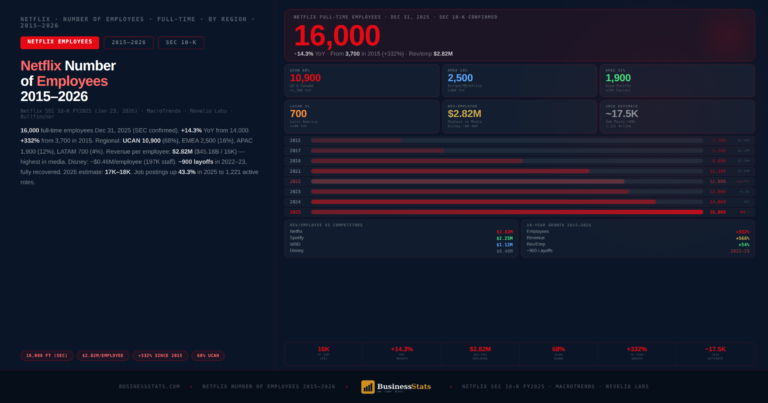This screenshot has height=403, width=768.
Task: Click the Disney $0.46M row
Action: tap(401, 251)
